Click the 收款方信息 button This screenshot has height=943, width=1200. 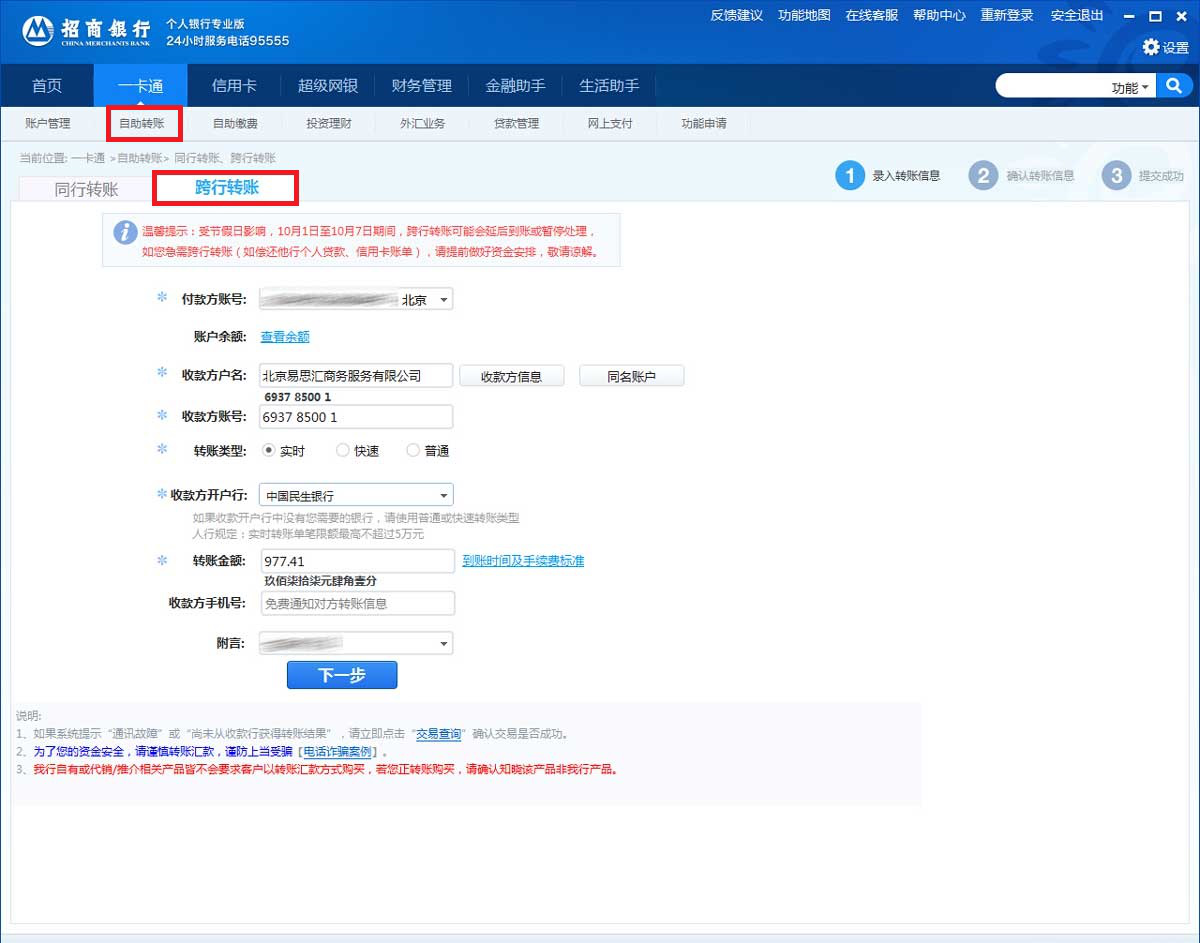(x=511, y=376)
